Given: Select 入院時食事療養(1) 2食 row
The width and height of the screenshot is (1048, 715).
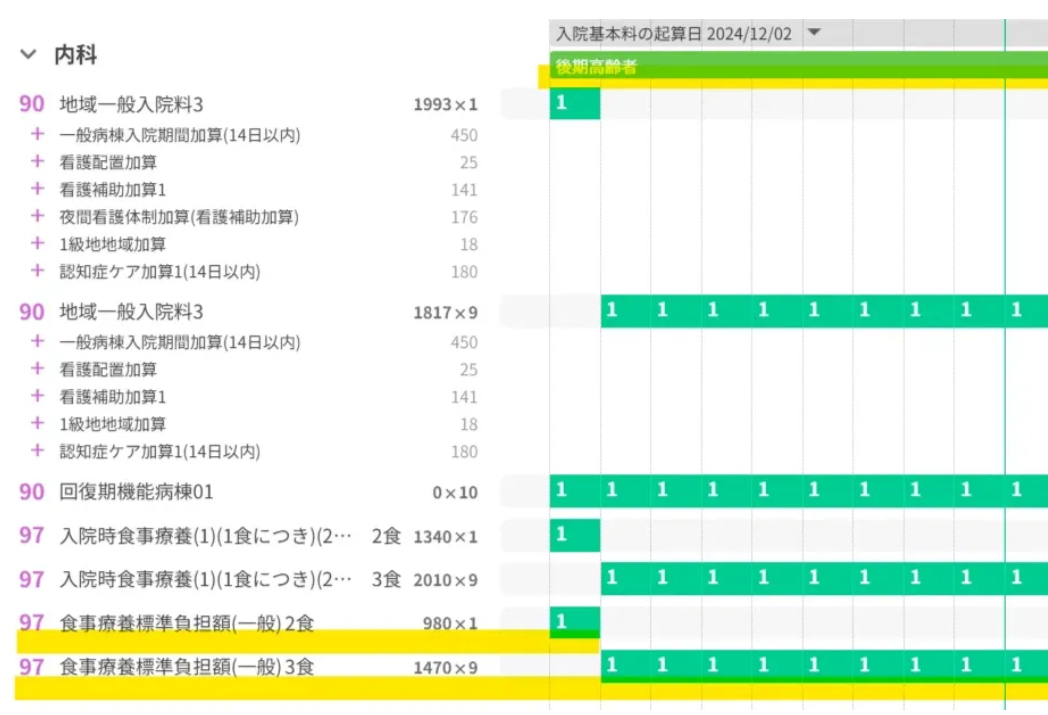Looking at the screenshot, I should tap(249, 536).
